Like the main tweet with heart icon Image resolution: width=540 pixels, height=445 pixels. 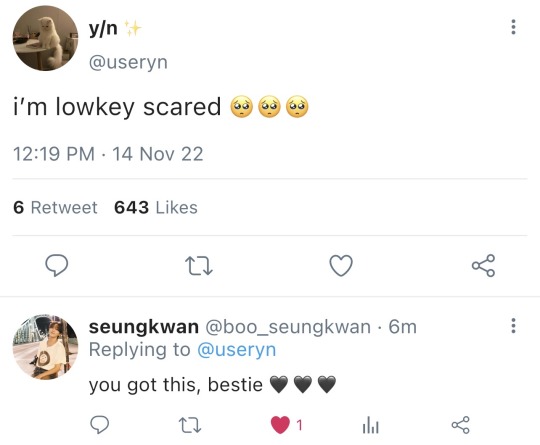pyautogui.click(x=341, y=266)
